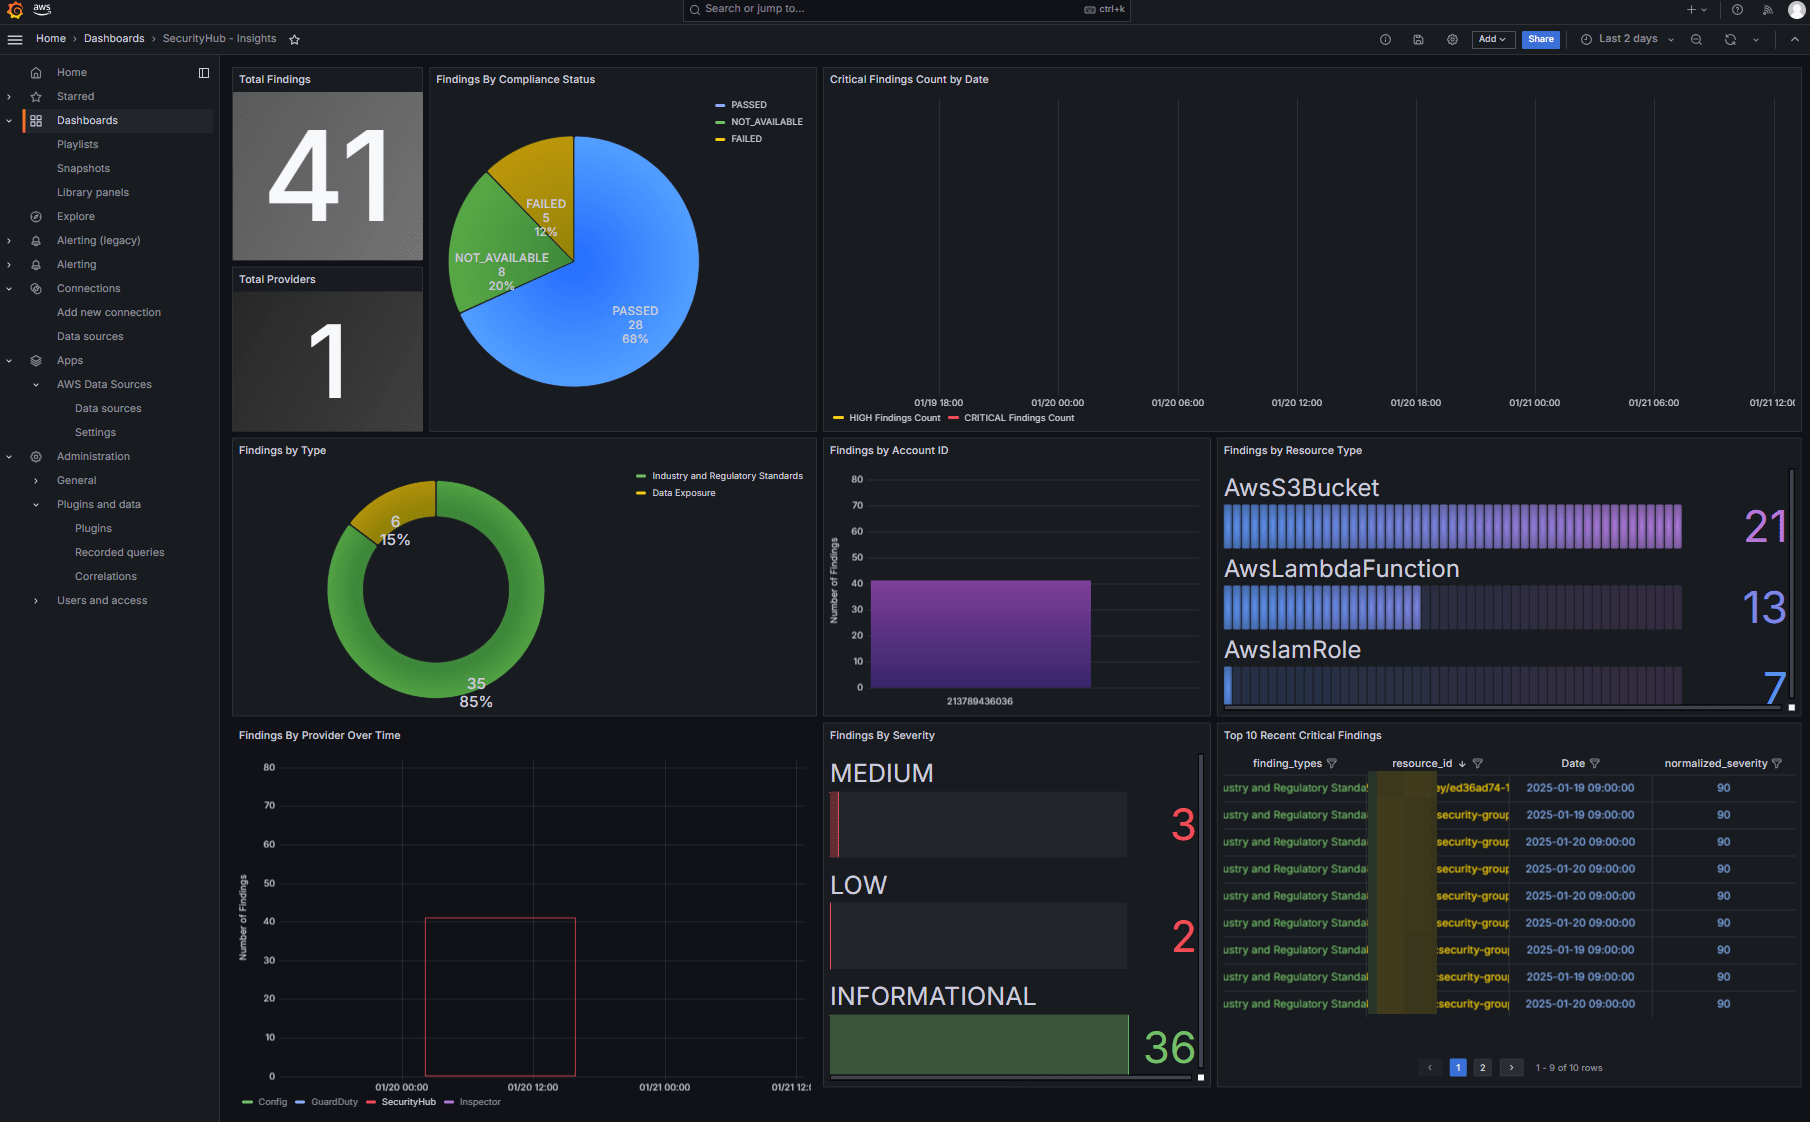
Task: Open Library panels in sidebar
Action: pos(93,193)
